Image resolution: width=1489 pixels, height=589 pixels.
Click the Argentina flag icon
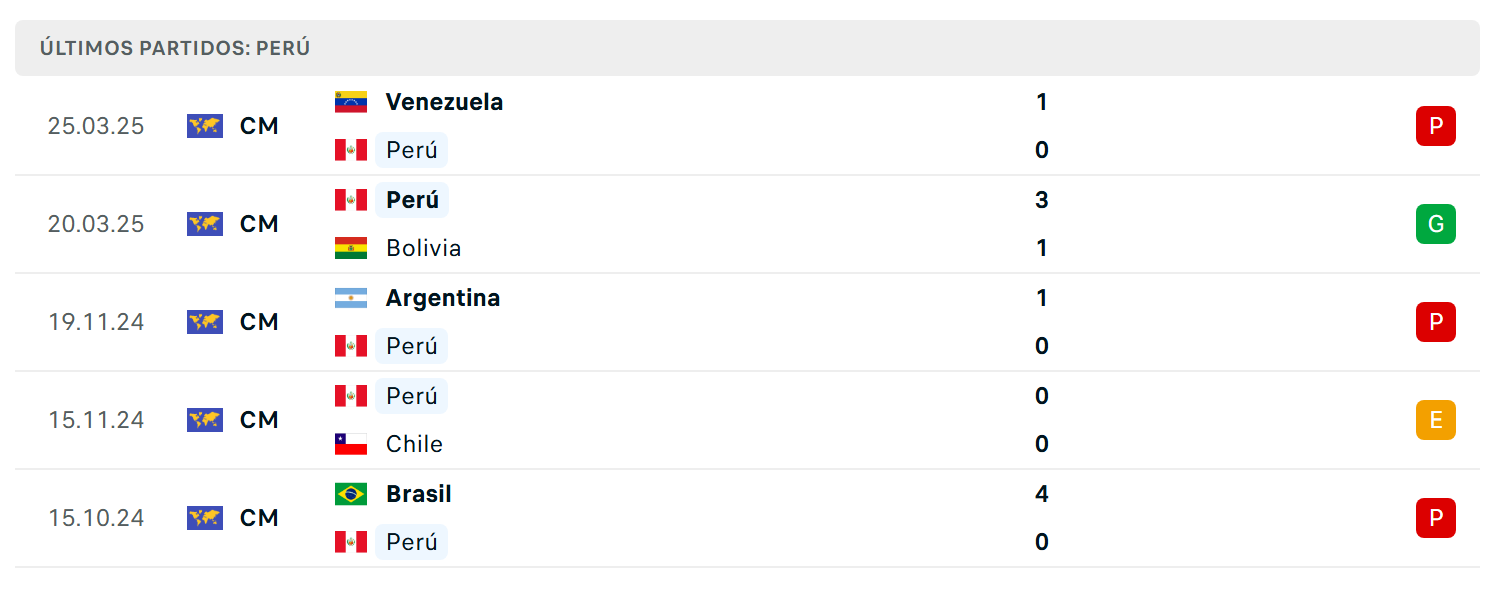click(351, 298)
